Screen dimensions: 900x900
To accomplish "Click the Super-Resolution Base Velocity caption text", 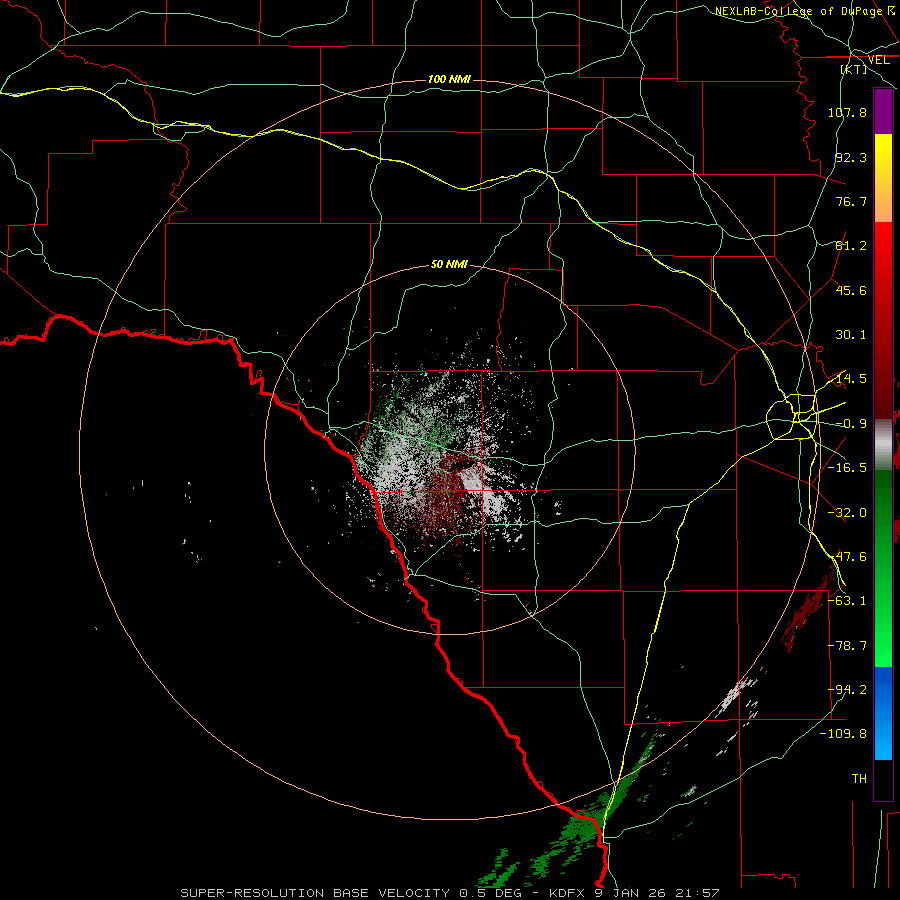I will point(449,893).
